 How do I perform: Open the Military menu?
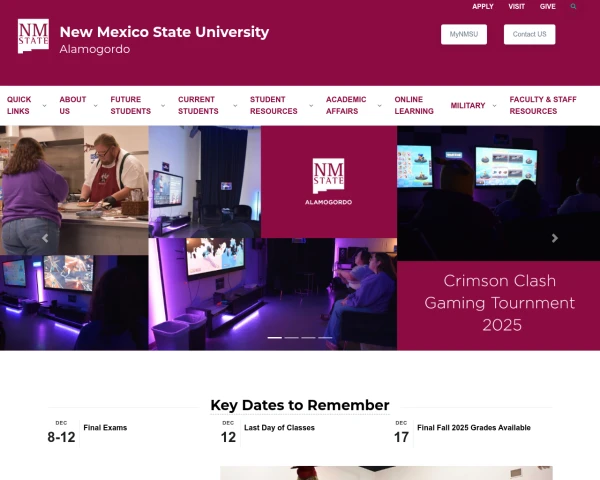468,106
